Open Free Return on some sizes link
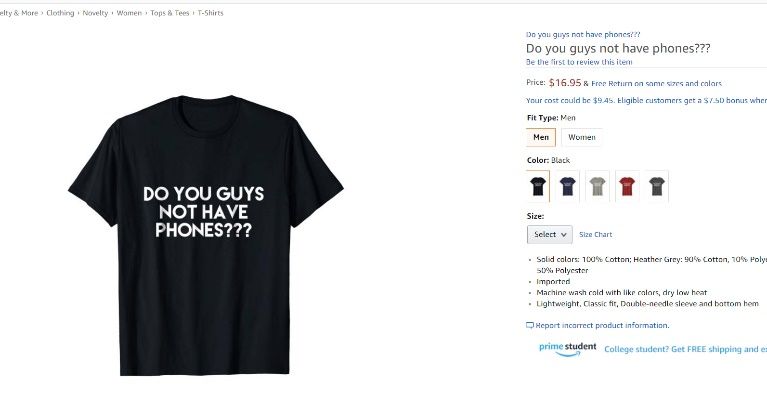 pos(656,84)
